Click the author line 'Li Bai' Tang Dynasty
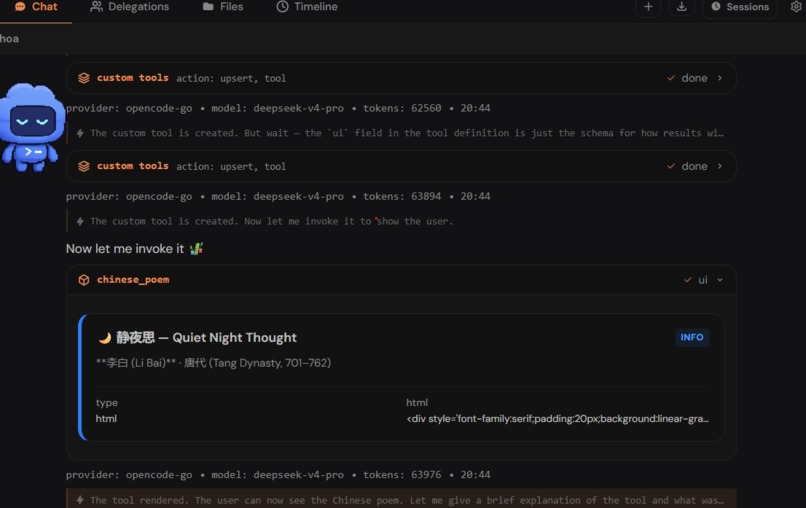The height and width of the screenshot is (508, 806). pos(213,363)
